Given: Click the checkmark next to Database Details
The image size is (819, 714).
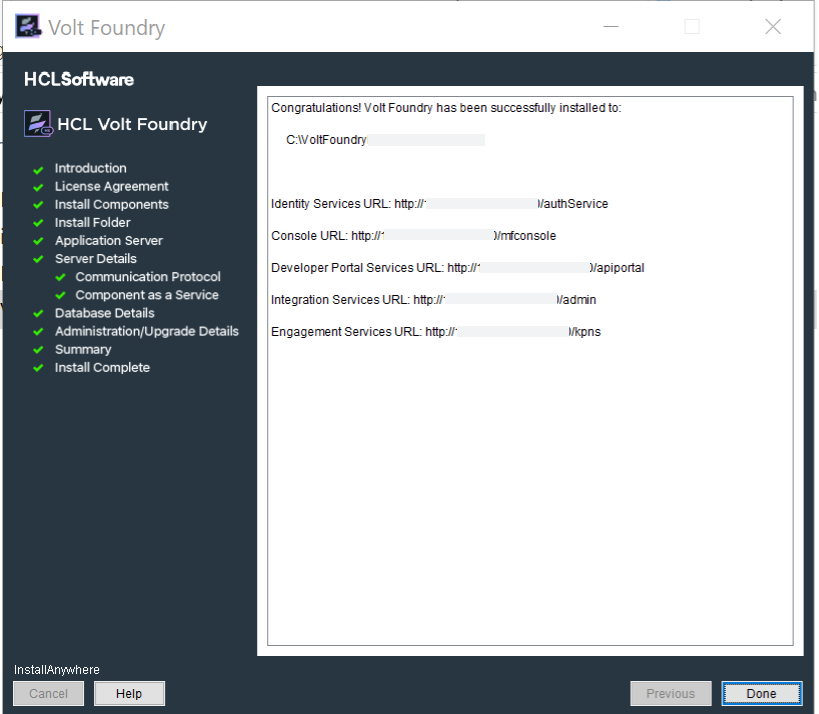Looking at the screenshot, I should click(x=38, y=314).
